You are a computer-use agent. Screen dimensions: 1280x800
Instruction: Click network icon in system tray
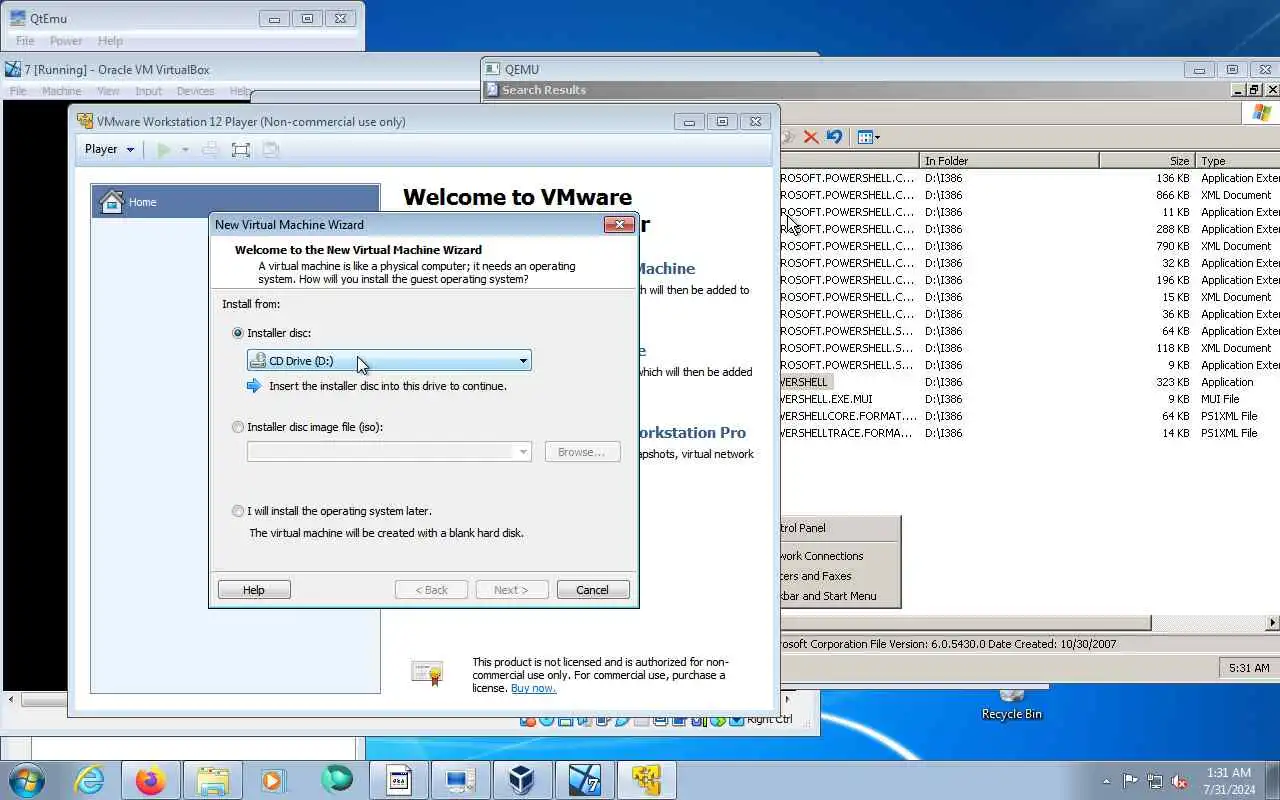coord(1155,781)
